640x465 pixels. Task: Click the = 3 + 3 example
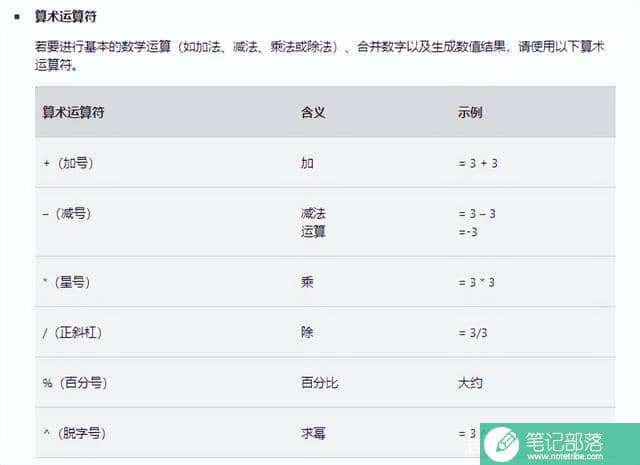point(478,163)
